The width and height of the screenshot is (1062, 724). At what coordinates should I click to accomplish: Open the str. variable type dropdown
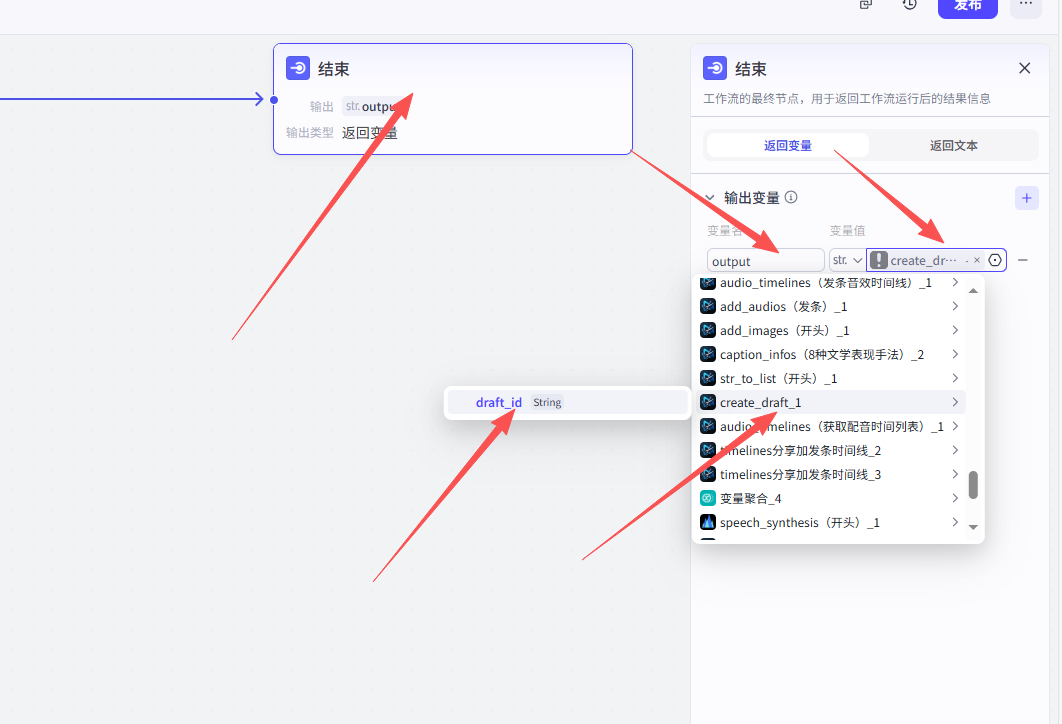(x=846, y=260)
